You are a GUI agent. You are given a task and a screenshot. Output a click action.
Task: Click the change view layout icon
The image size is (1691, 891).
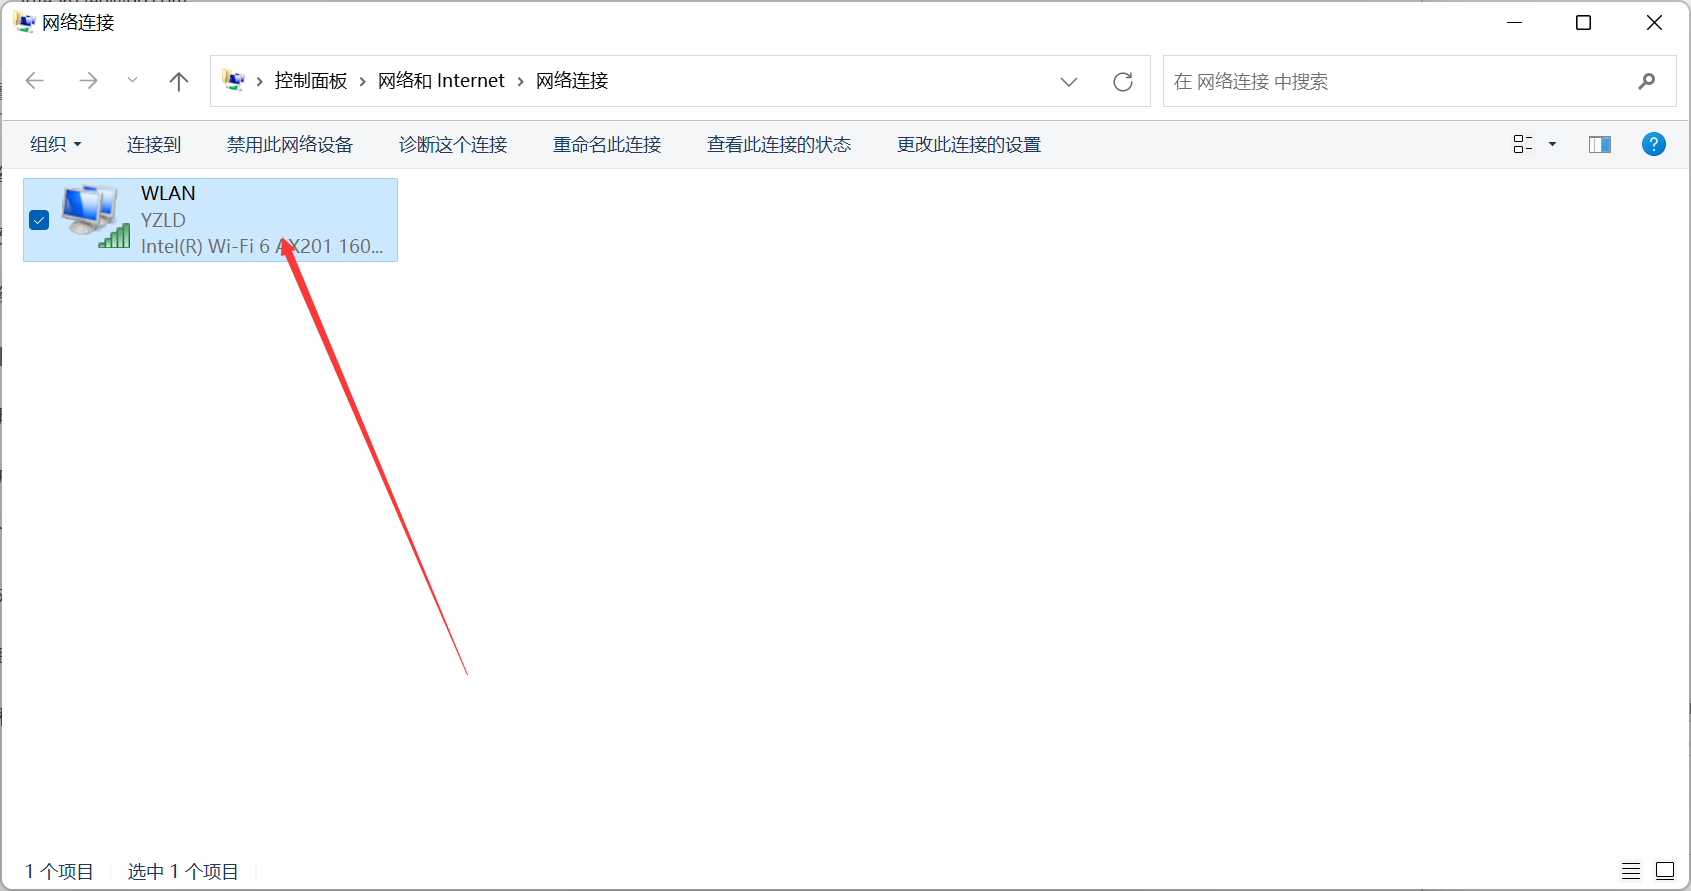[x=1522, y=145]
